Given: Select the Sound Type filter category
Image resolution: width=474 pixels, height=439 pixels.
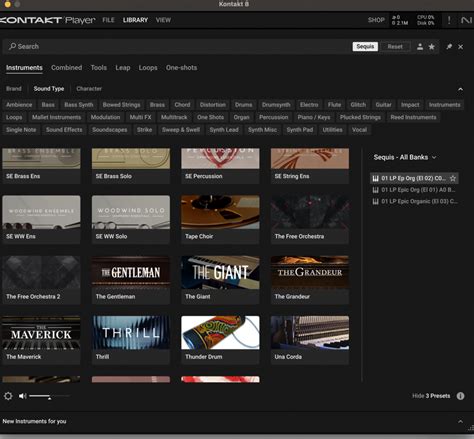Looking at the screenshot, I should click(x=49, y=89).
